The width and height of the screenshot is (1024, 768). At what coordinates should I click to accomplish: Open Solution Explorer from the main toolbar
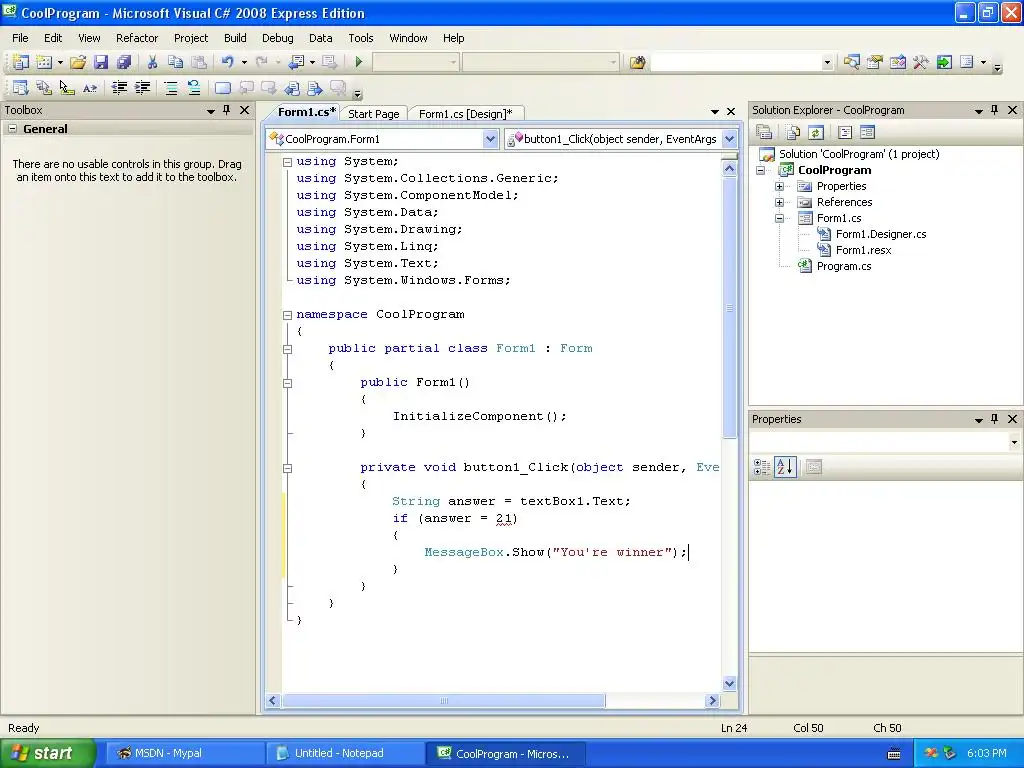click(851, 62)
